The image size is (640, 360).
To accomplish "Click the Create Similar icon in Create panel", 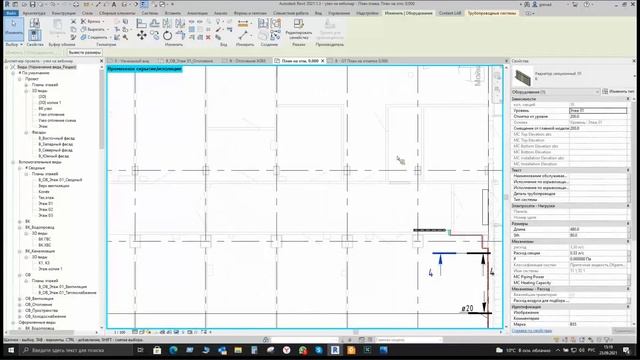I will click(276, 36).
